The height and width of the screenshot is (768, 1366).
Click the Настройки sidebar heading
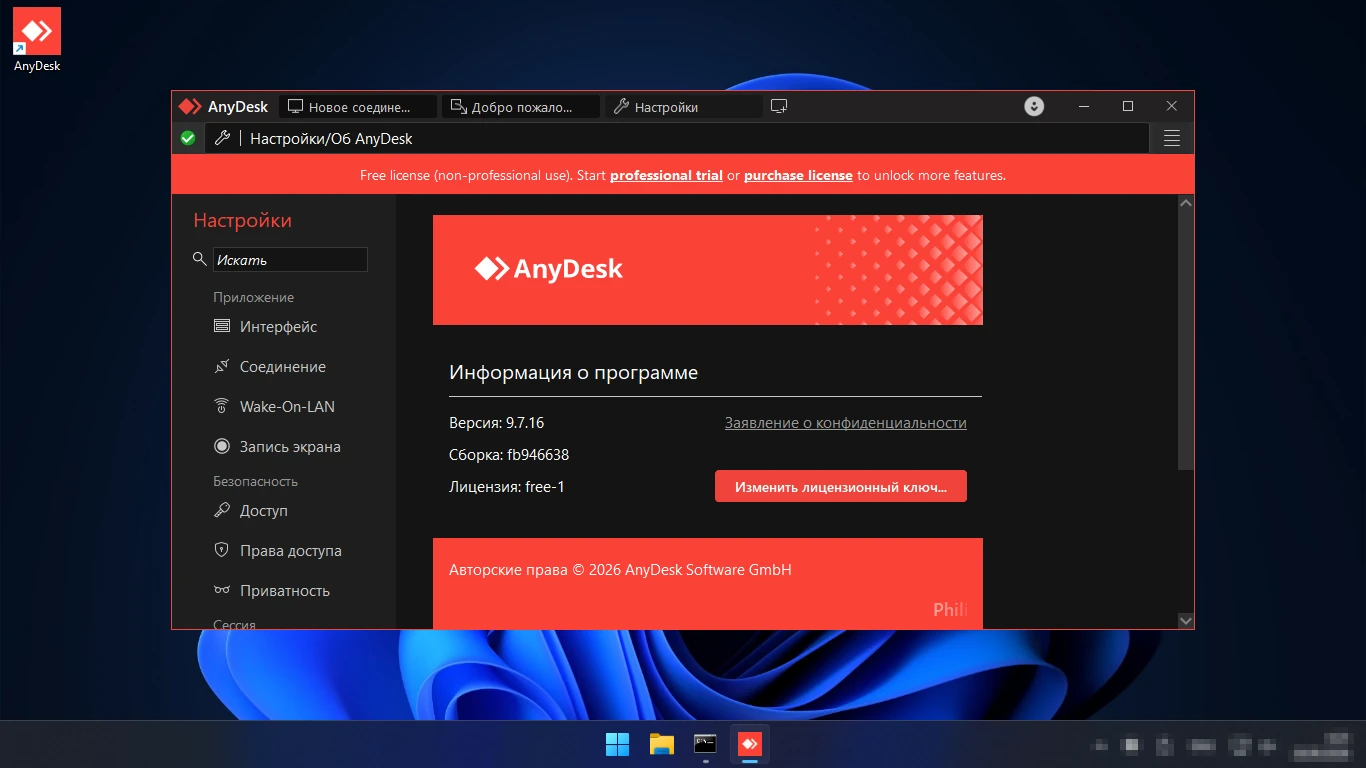pos(243,221)
